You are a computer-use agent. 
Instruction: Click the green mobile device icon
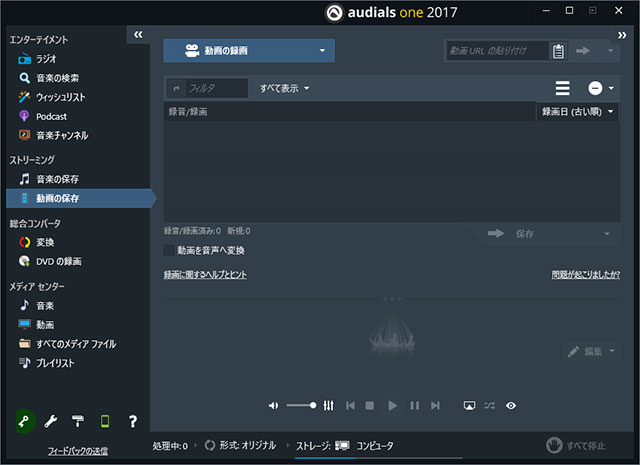[x=105, y=421]
